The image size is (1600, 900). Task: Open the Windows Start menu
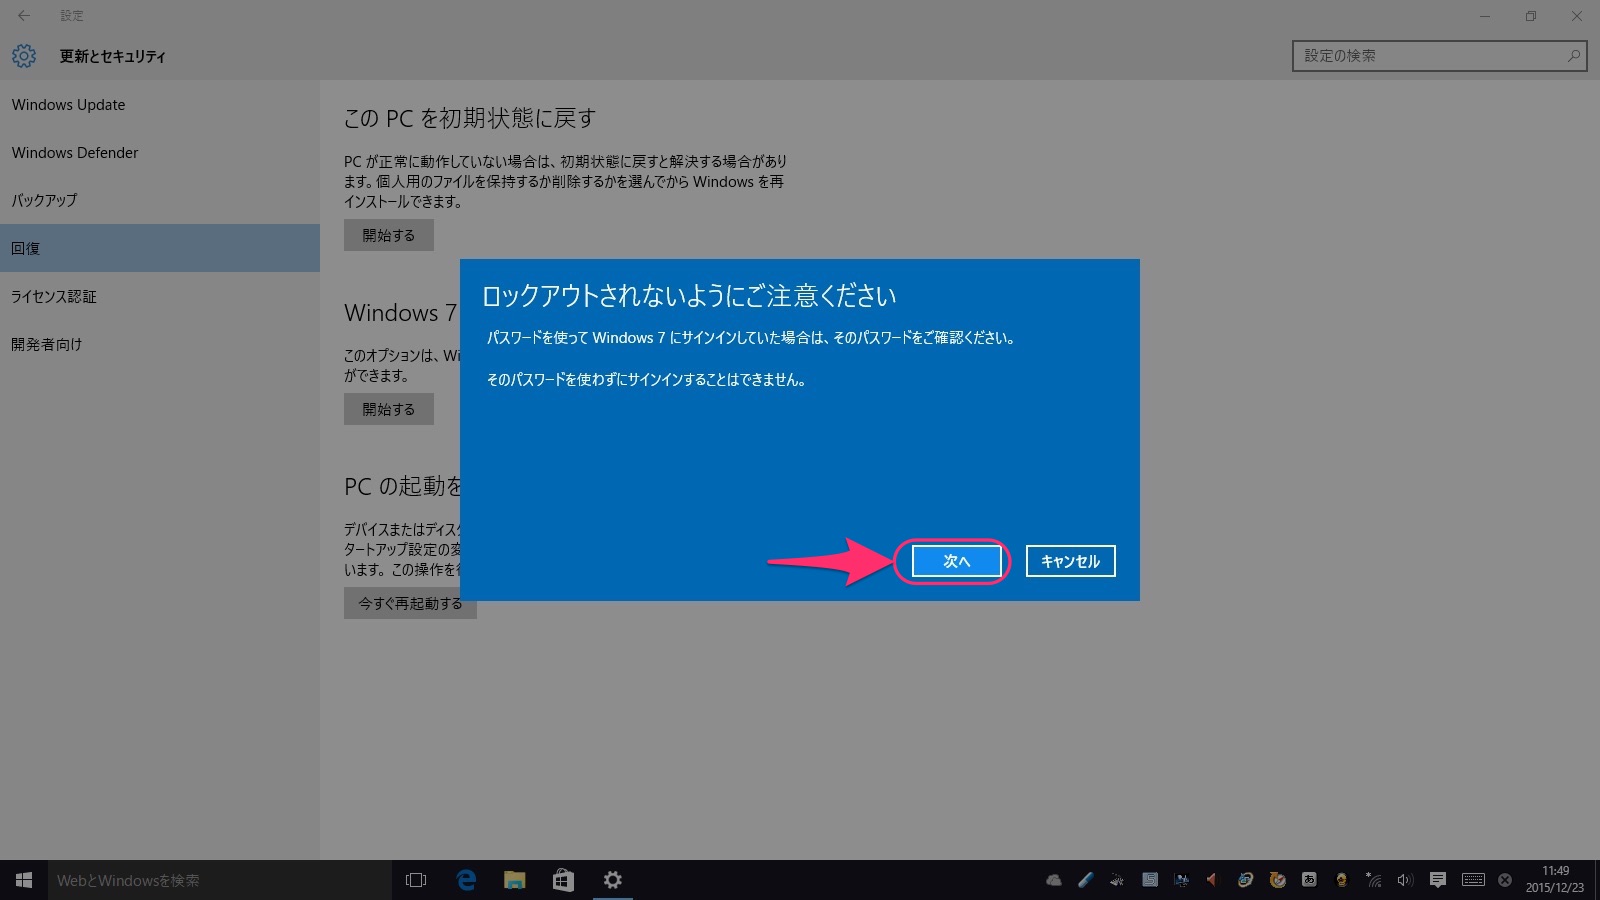[24, 880]
